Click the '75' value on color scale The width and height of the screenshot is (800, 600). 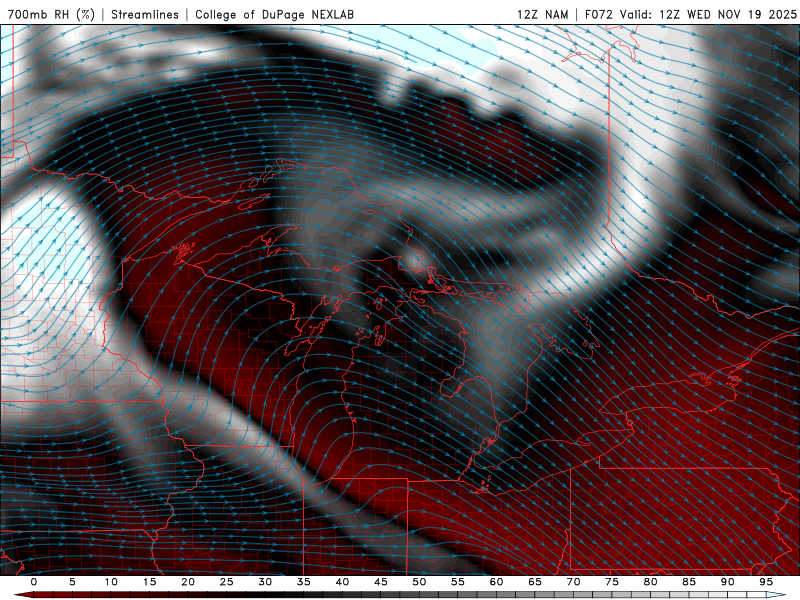612,582
